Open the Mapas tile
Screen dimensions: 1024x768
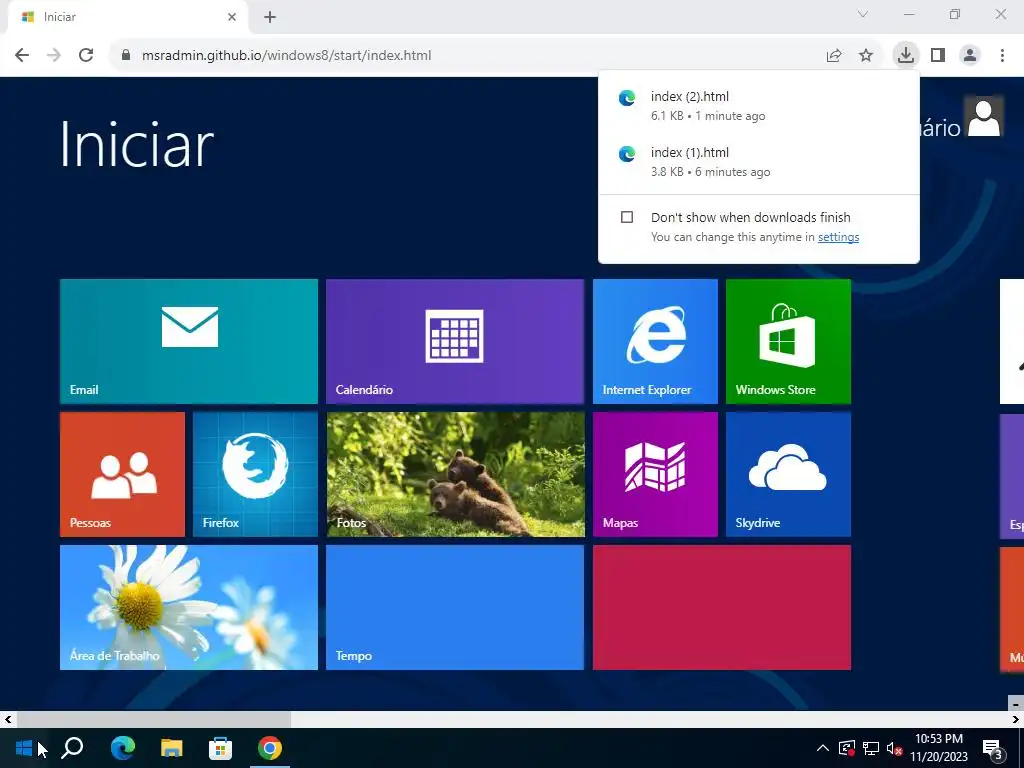[x=655, y=475]
